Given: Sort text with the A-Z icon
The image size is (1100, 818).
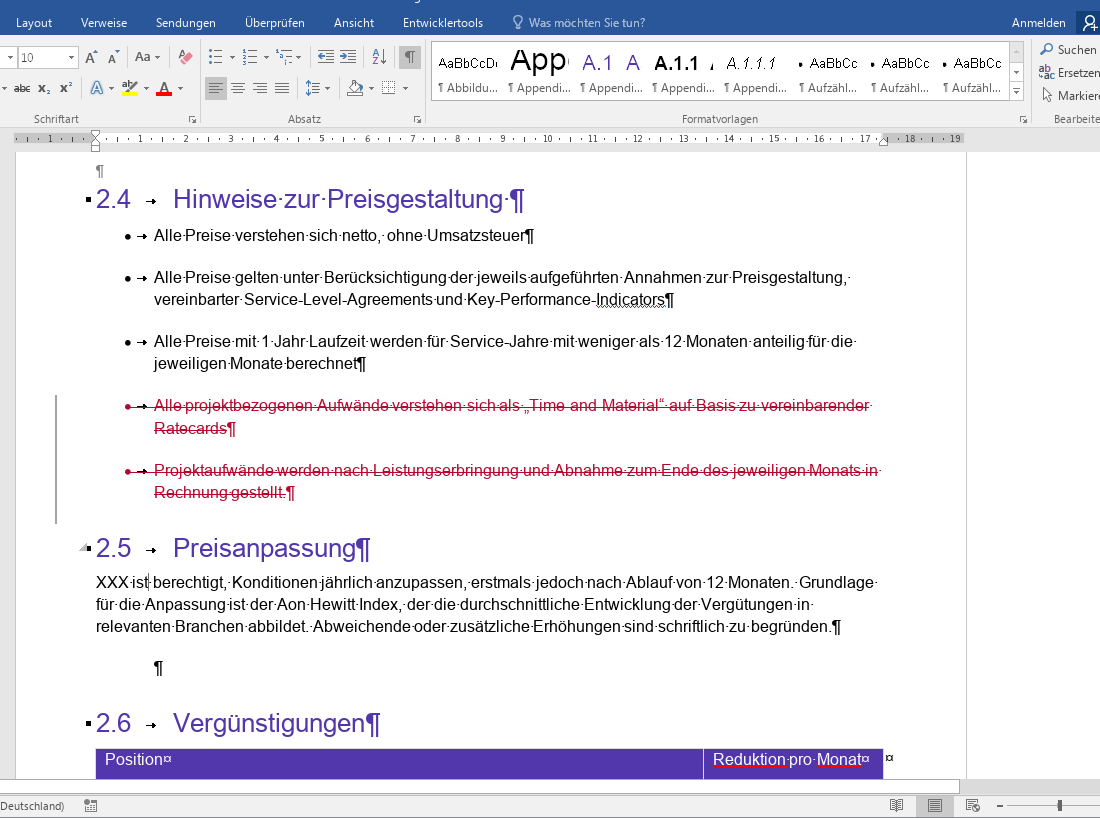Looking at the screenshot, I should coord(379,58).
